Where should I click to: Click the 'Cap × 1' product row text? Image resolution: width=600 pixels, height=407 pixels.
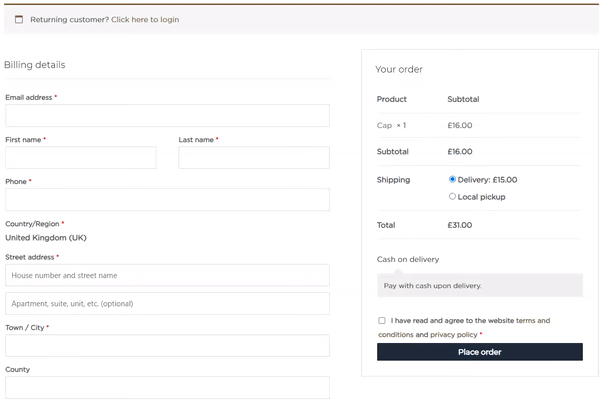click(x=391, y=125)
